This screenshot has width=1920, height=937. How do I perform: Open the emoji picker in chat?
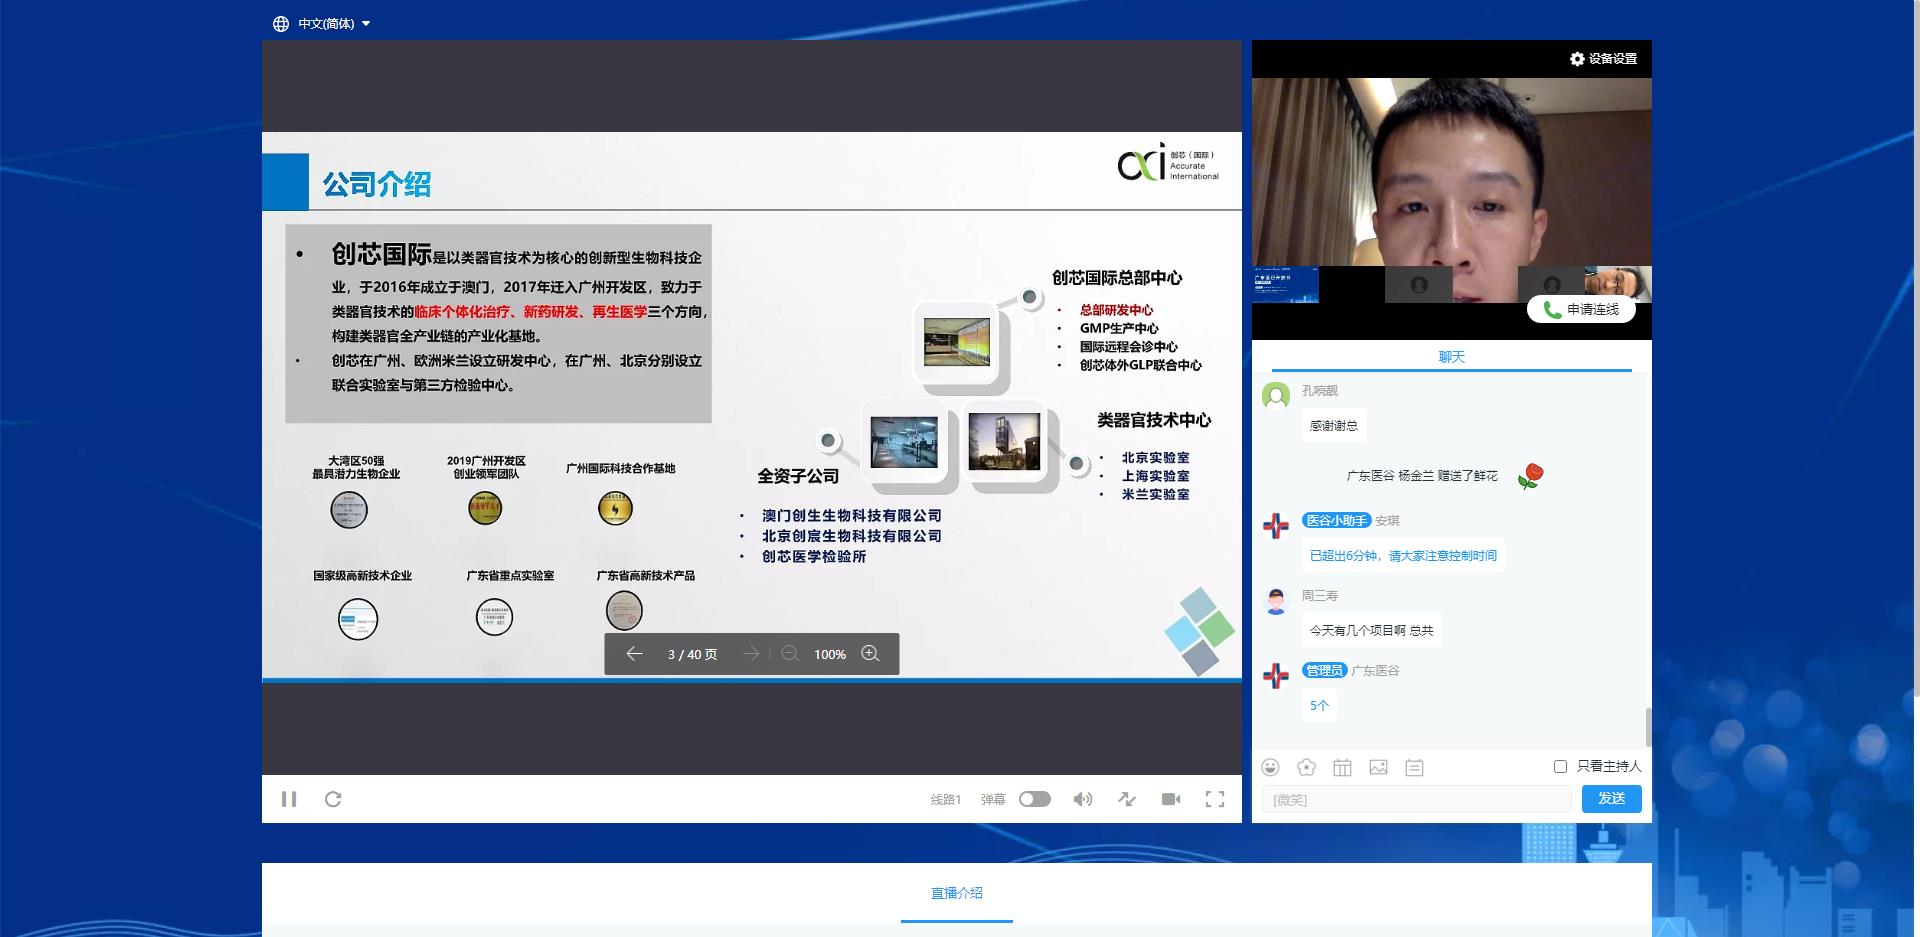1270,767
